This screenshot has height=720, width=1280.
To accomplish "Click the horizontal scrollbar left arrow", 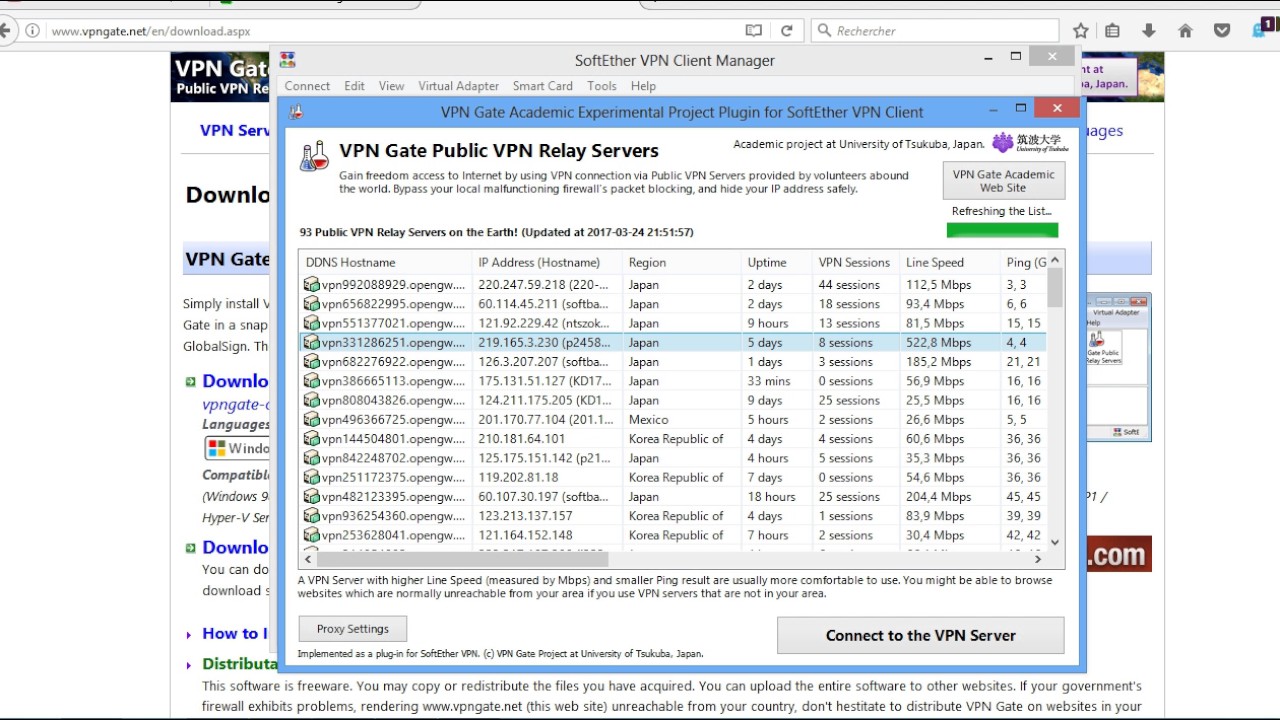I will 307,559.
